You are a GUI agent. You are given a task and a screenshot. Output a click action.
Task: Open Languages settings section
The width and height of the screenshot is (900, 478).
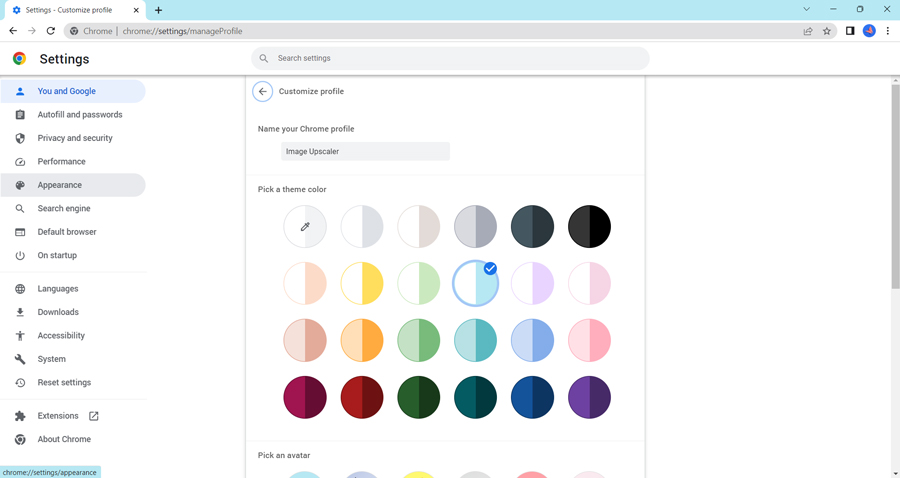coord(73,289)
